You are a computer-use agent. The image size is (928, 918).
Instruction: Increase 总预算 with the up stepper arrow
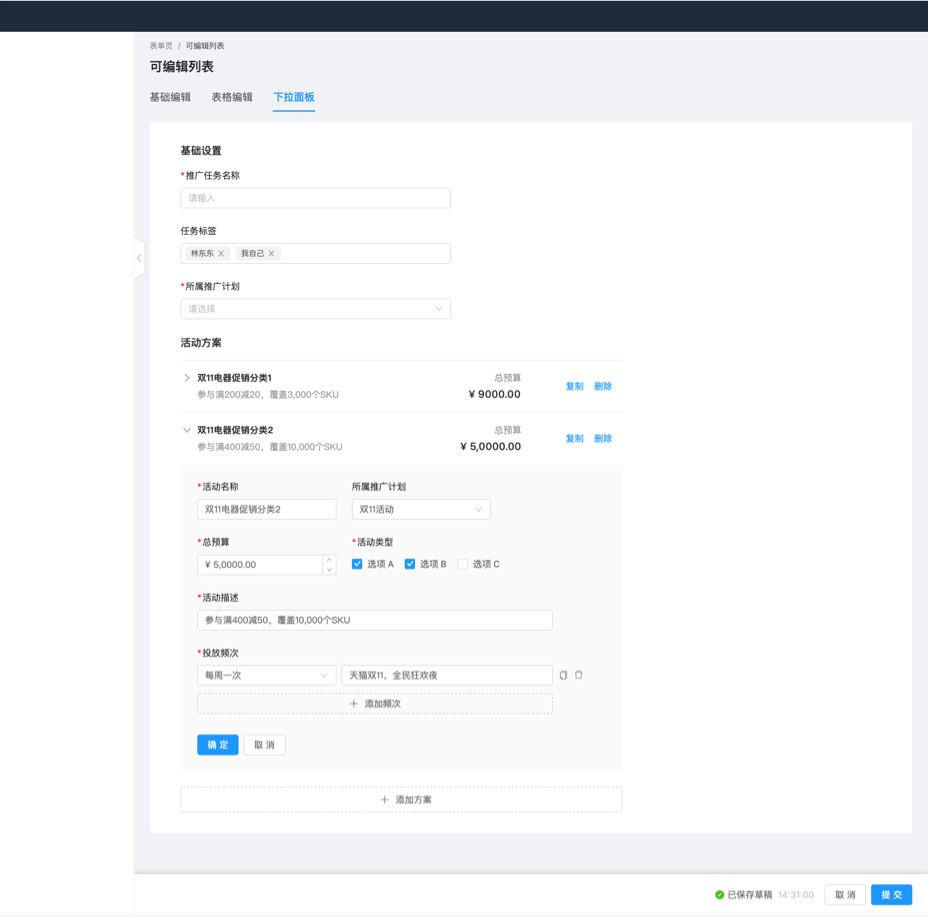tap(330, 560)
